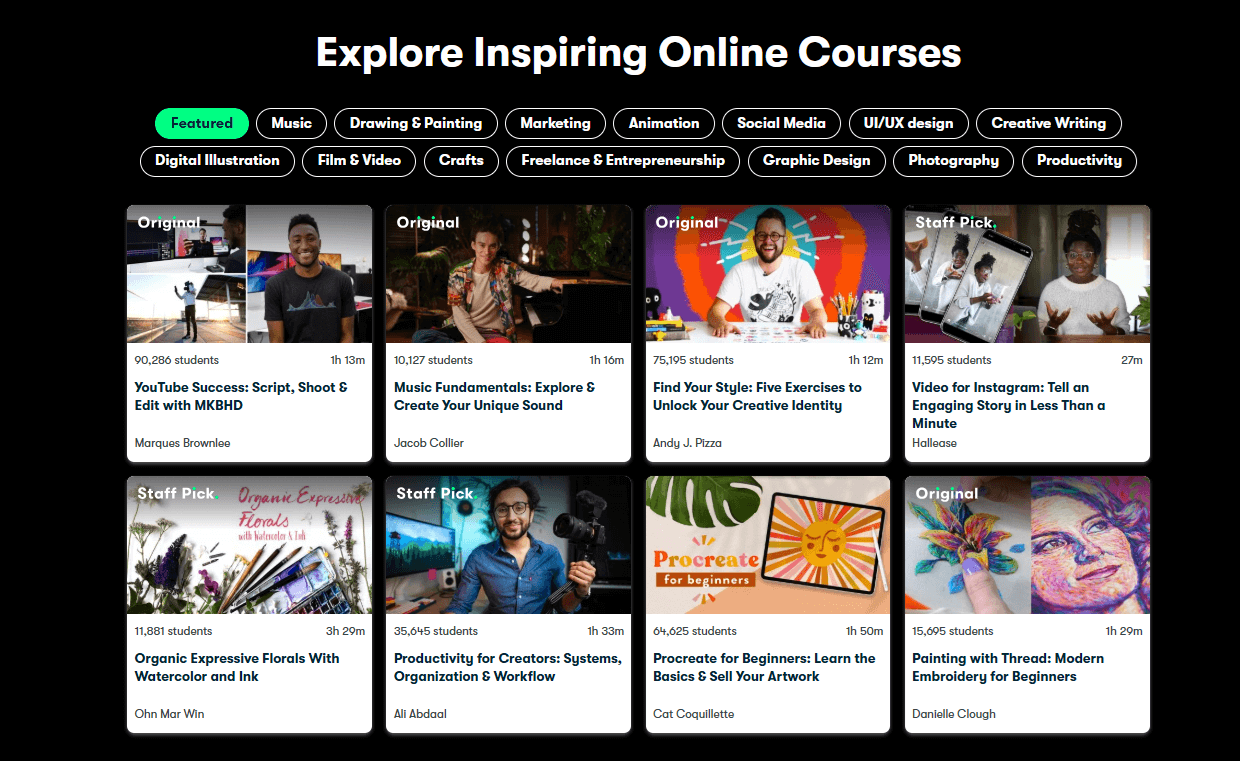1240x761 pixels.
Task: Filter courses by Drawing & Painting
Action: click(415, 123)
